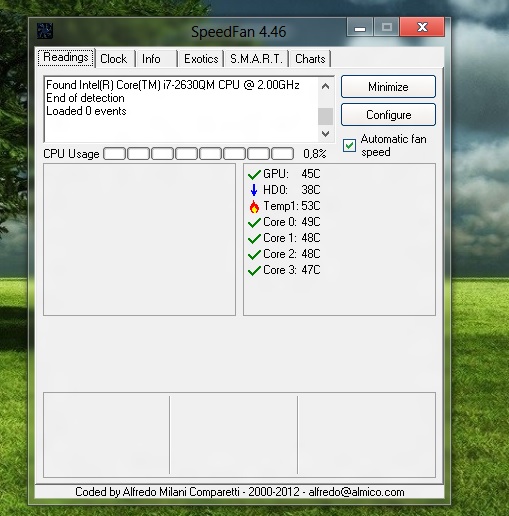This screenshot has height=516, width=509.
Task: Close the SpeedFan window
Action: pyautogui.click(x=422, y=27)
